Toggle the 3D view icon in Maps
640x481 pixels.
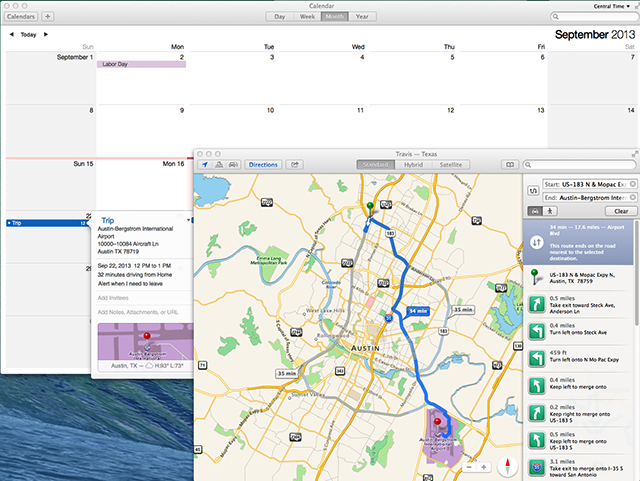[x=219, y=165]
